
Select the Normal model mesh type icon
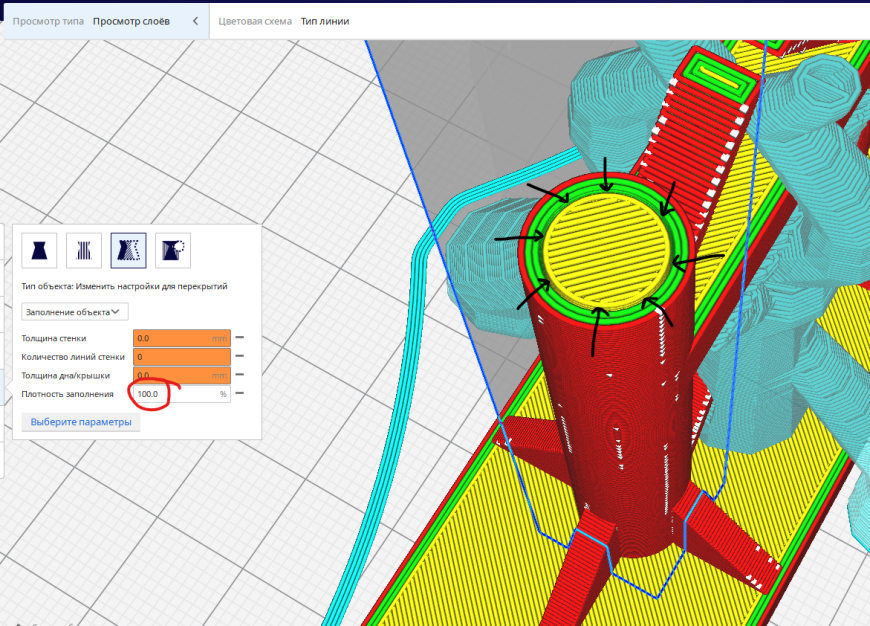click(39, 250)
